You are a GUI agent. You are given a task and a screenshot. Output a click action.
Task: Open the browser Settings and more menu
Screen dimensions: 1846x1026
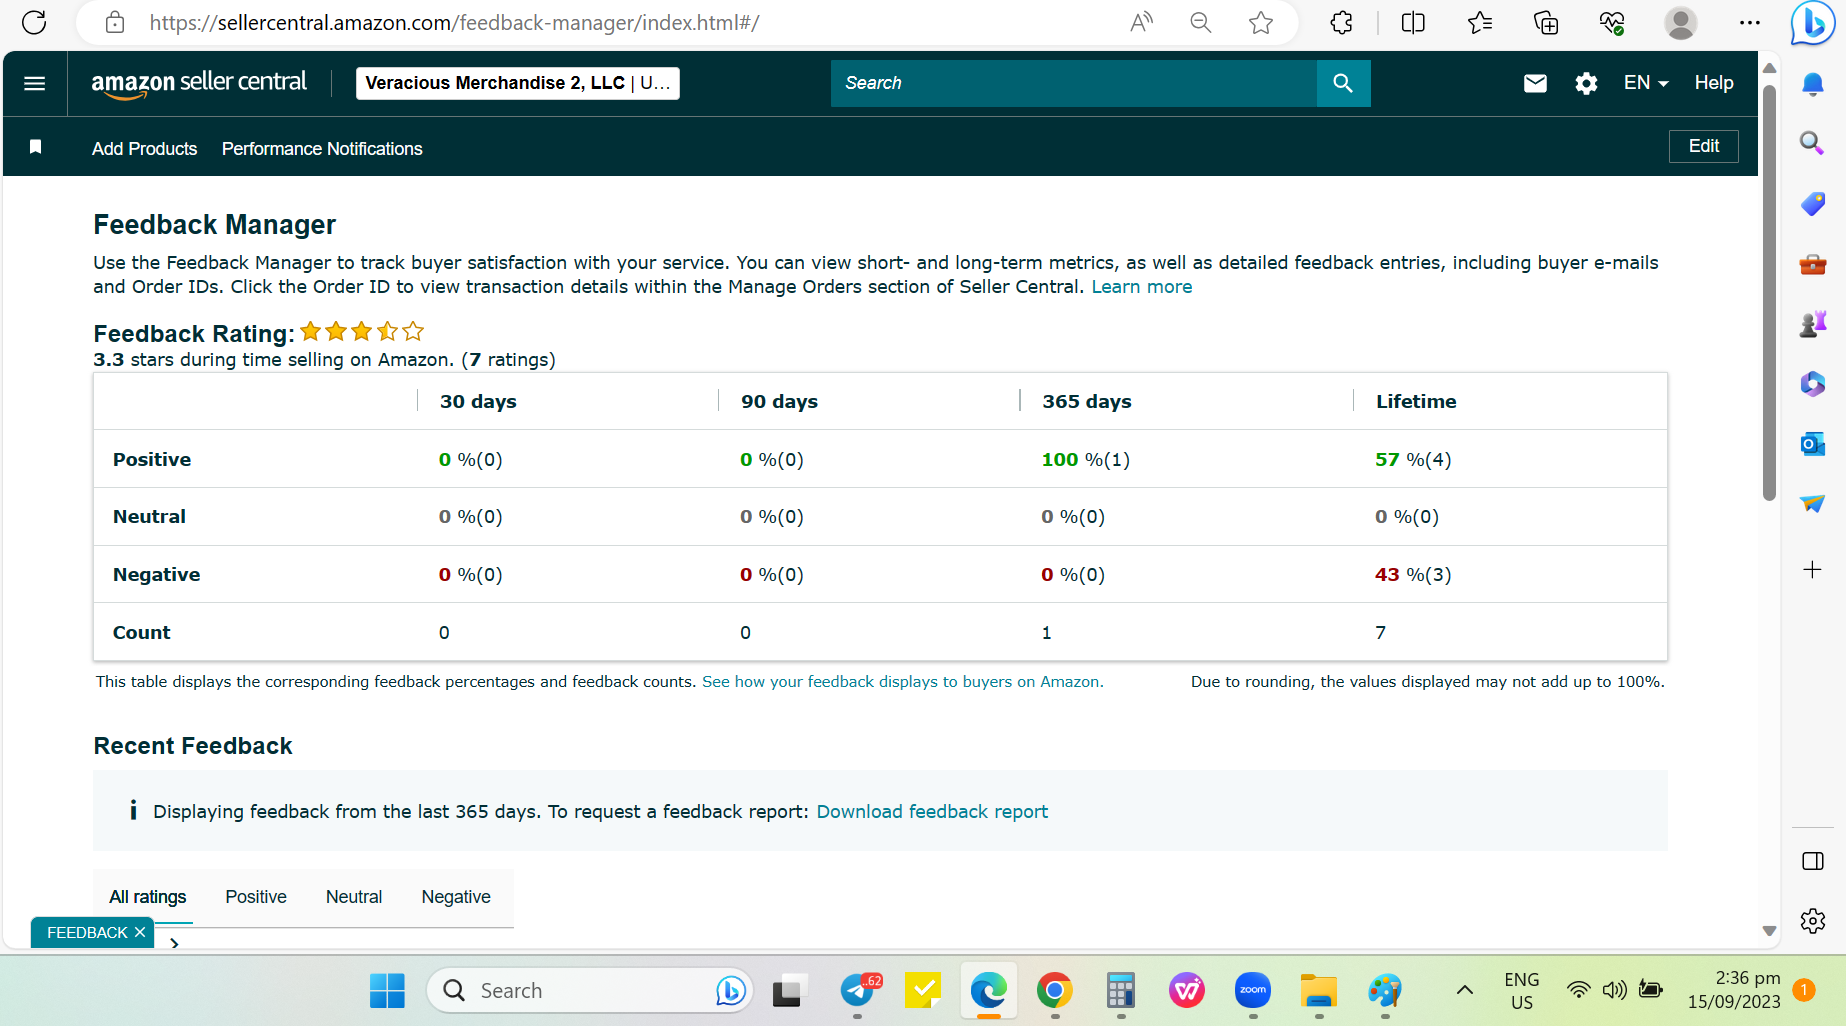(1750, 22)
